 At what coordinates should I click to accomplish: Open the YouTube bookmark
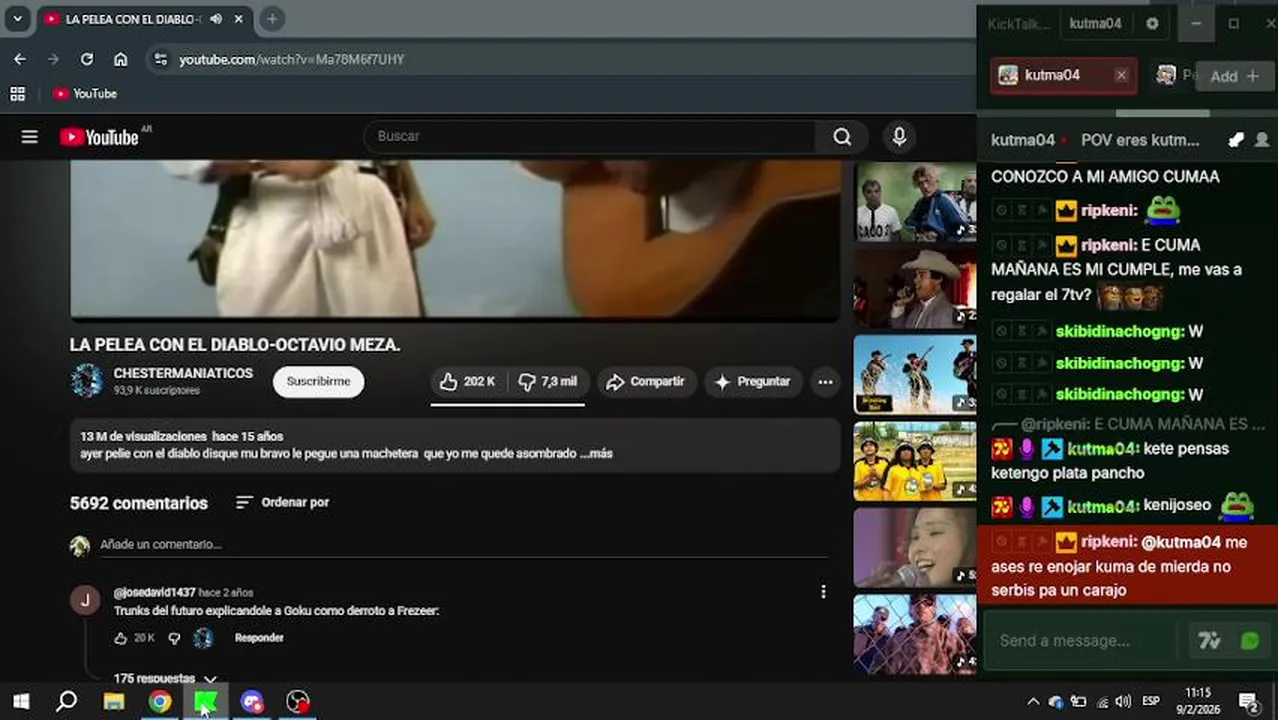[x=85, y=93]
